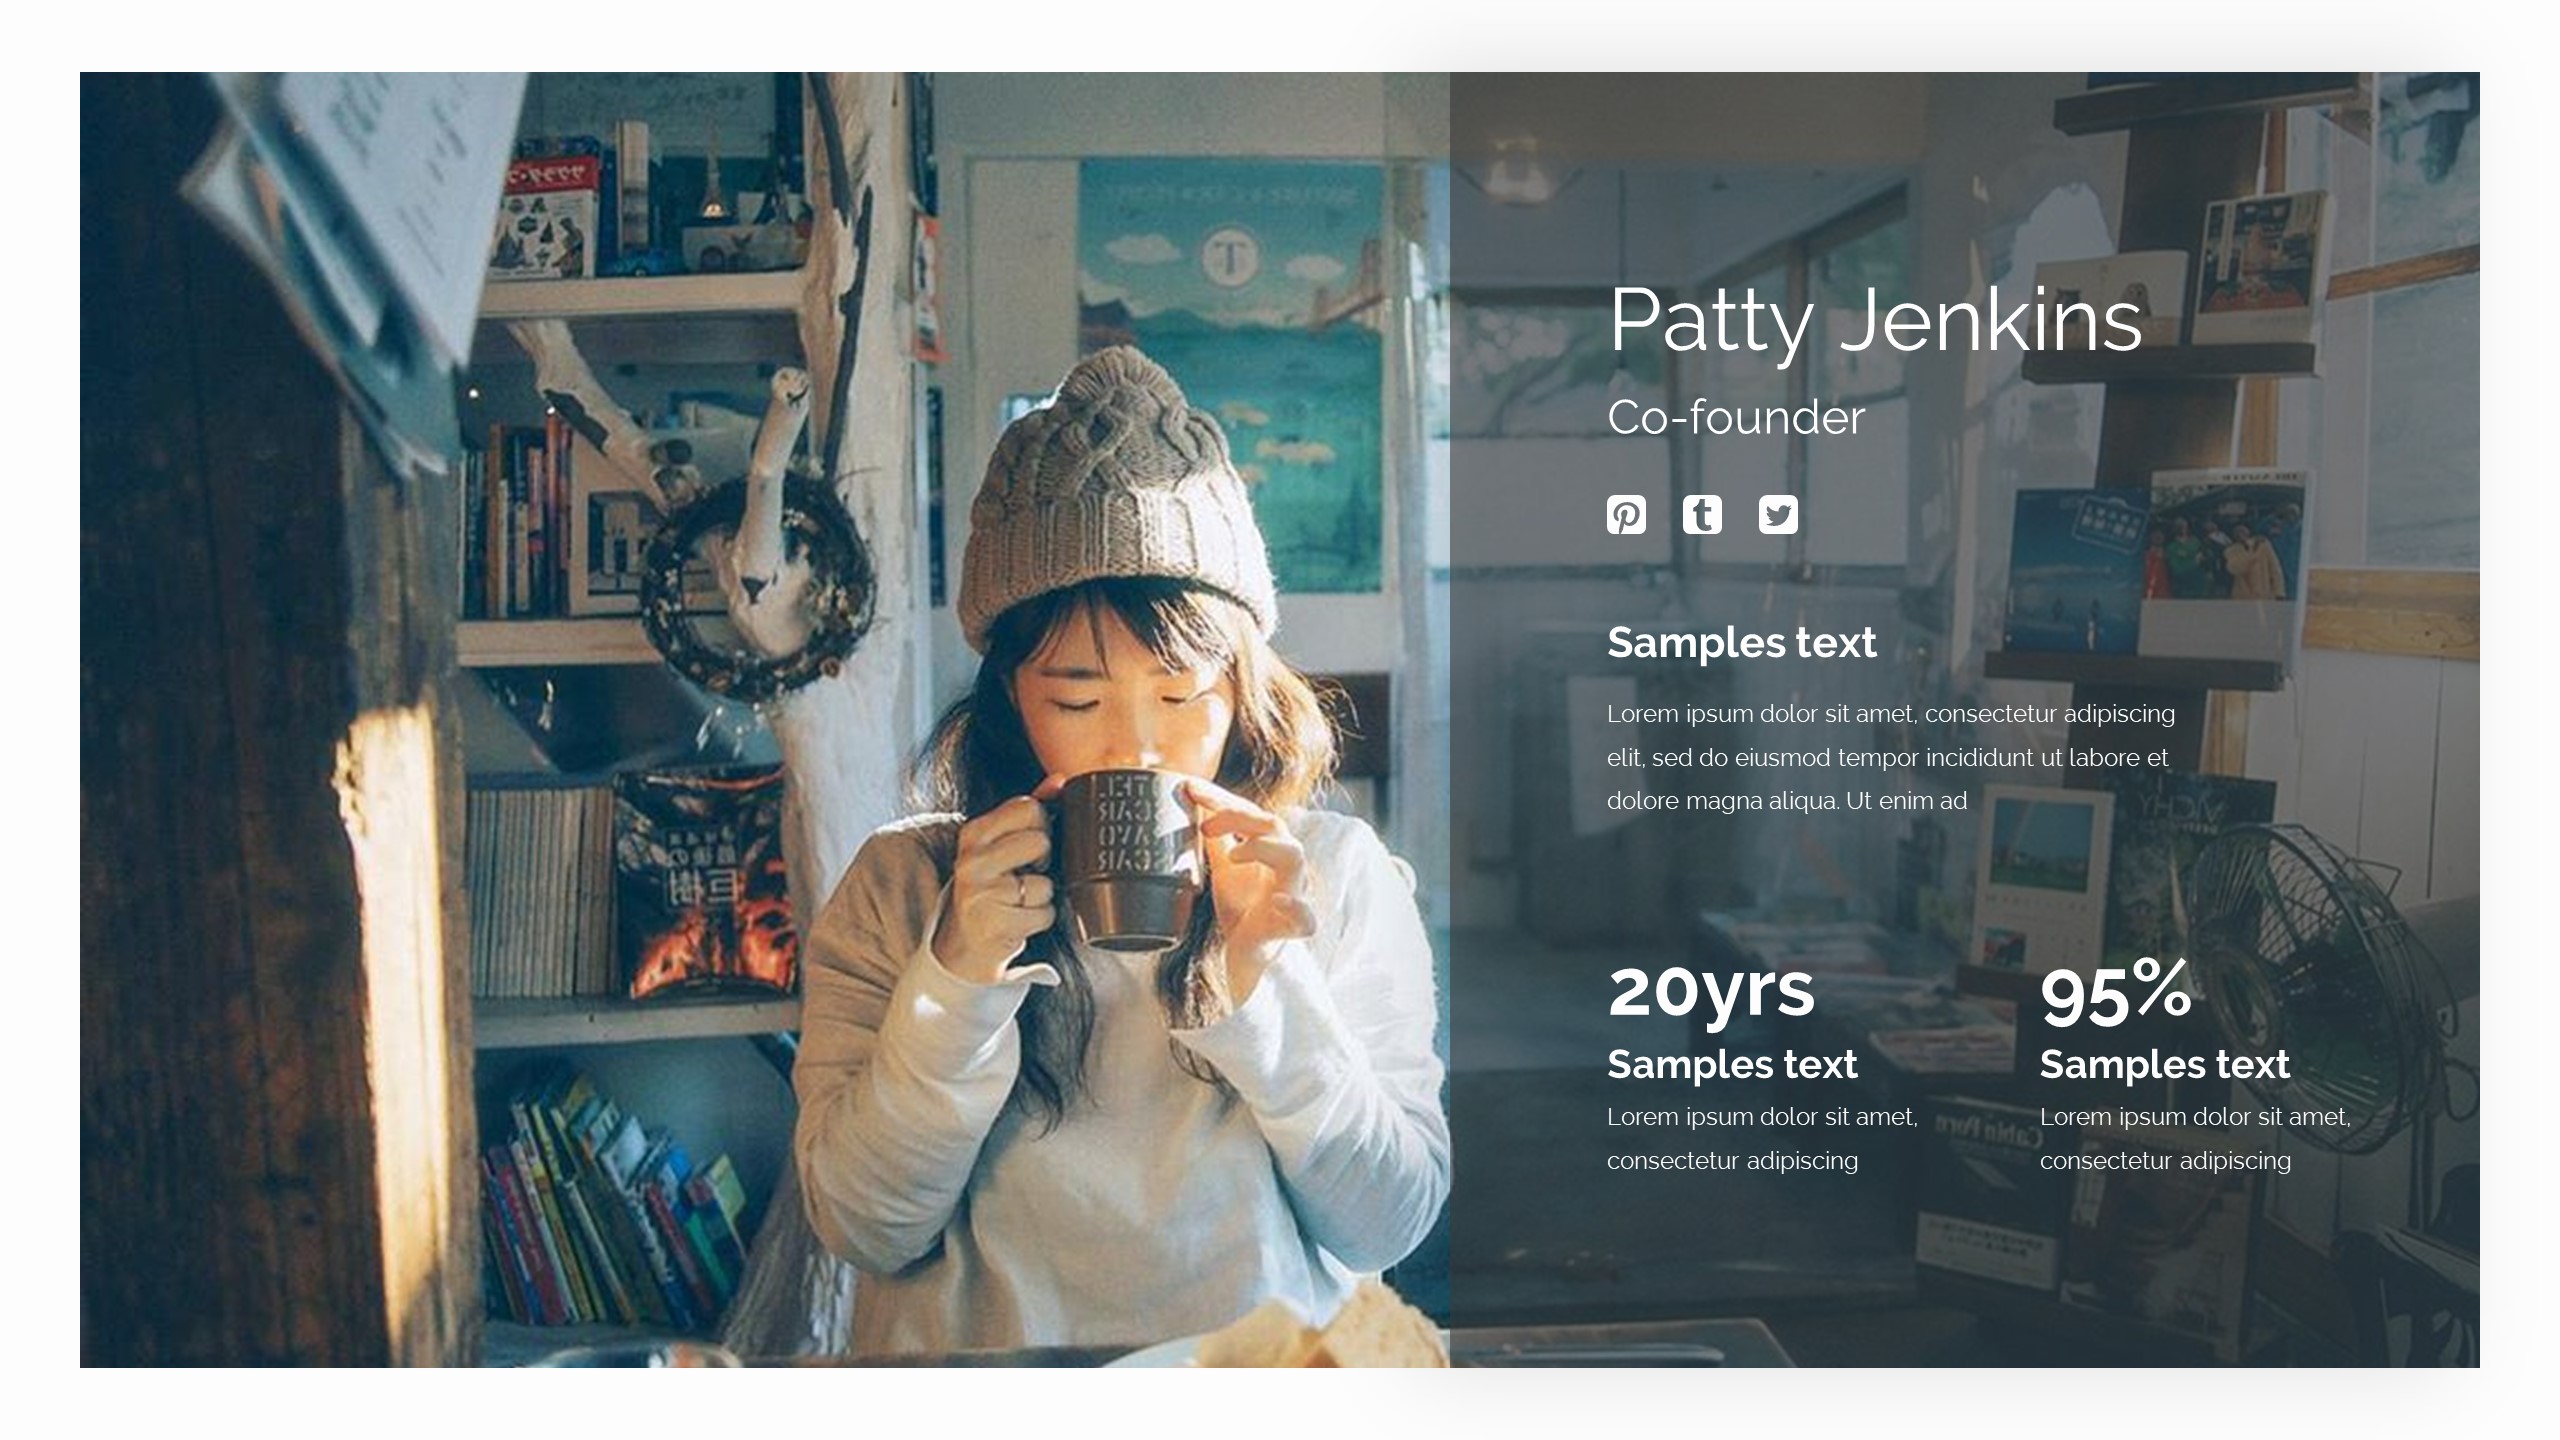Click Samples text heading under 20yrs

point(1732,1064)
